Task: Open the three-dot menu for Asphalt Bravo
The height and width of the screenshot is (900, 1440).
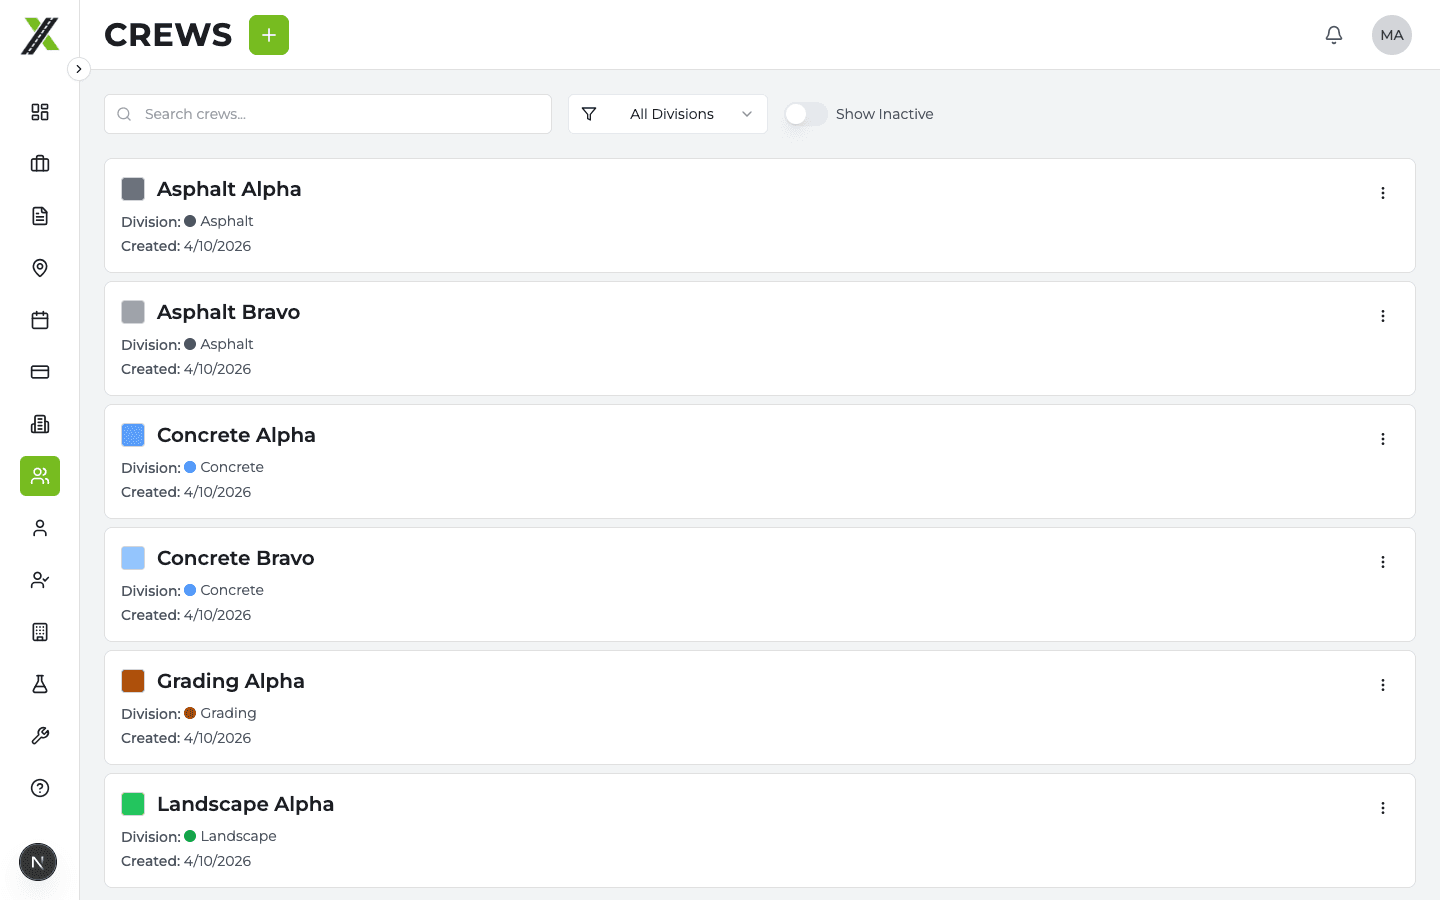Action: pos(1383,316)
